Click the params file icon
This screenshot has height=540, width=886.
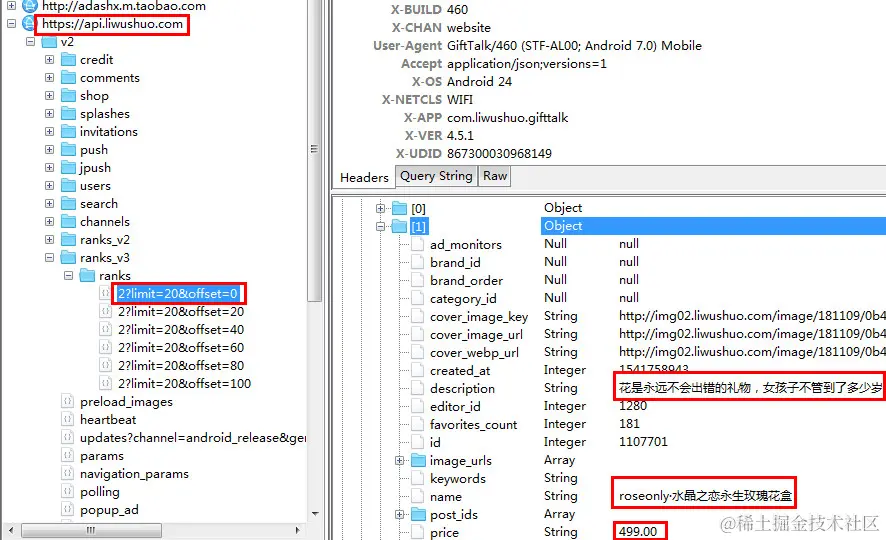click(x=67, y=456)
